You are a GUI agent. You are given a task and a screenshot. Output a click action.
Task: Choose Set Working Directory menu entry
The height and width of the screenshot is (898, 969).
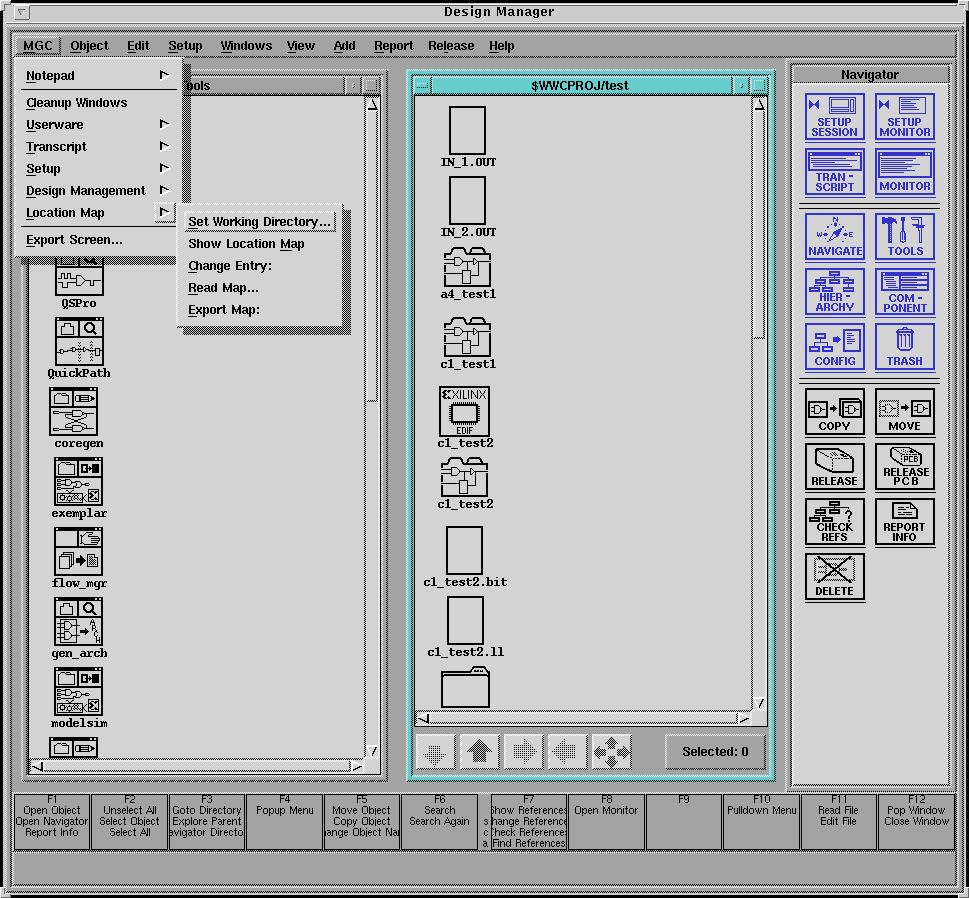pyautogui.click(x=259, y=222)
